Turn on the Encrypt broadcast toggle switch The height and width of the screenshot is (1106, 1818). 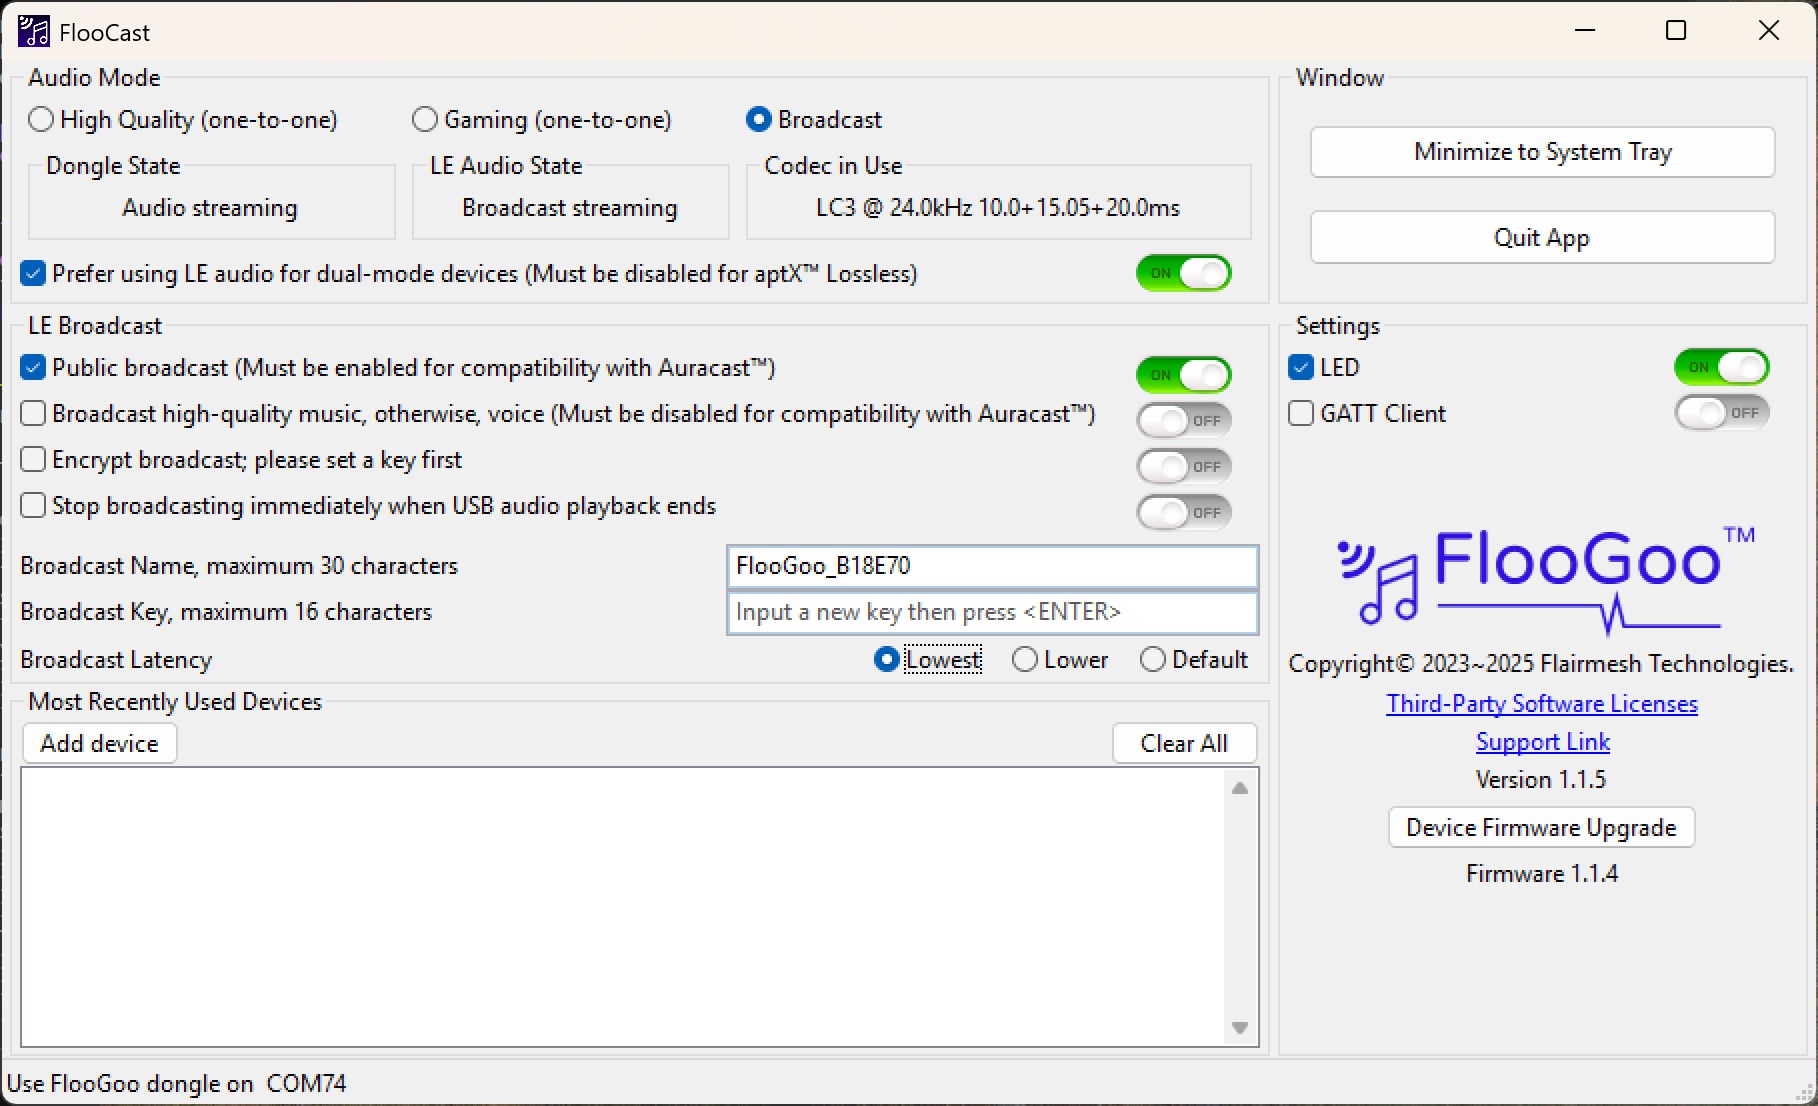1184,467
